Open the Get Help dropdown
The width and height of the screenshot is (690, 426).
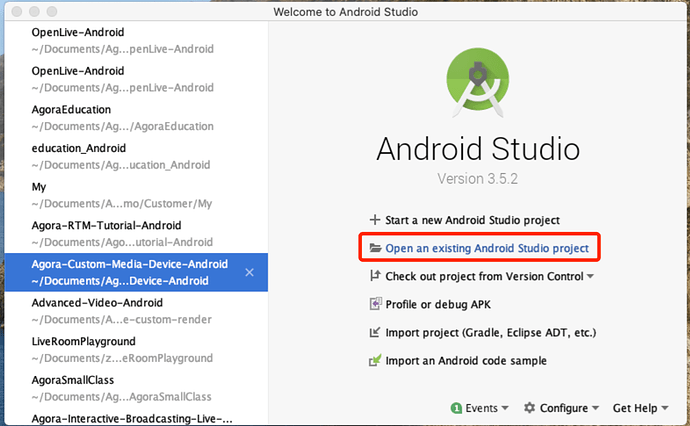pyautogui.click(x=641, y=408)
